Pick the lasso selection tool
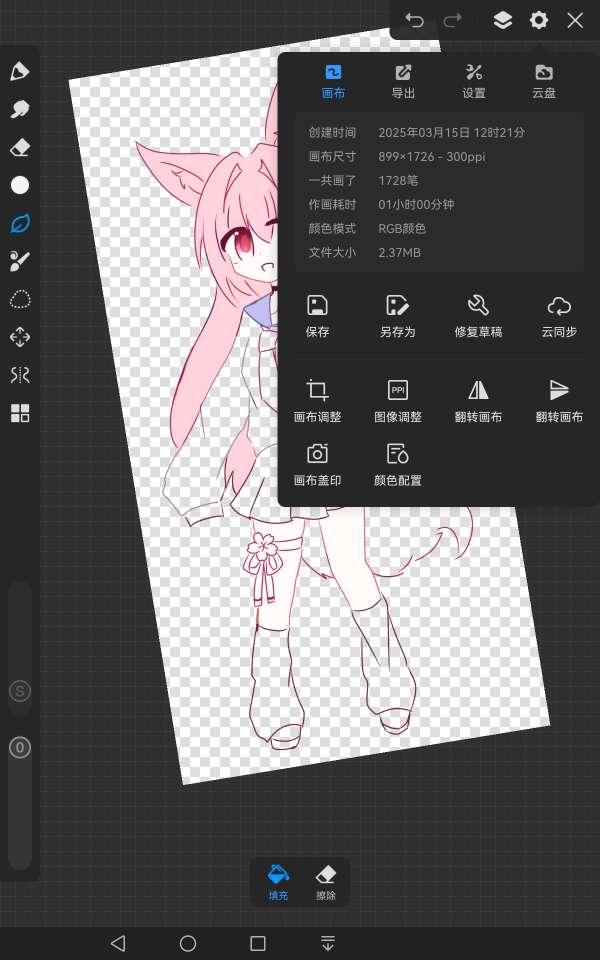Viewport: 600px width, 960px height. pyautogui.click(x=19, y=299)
